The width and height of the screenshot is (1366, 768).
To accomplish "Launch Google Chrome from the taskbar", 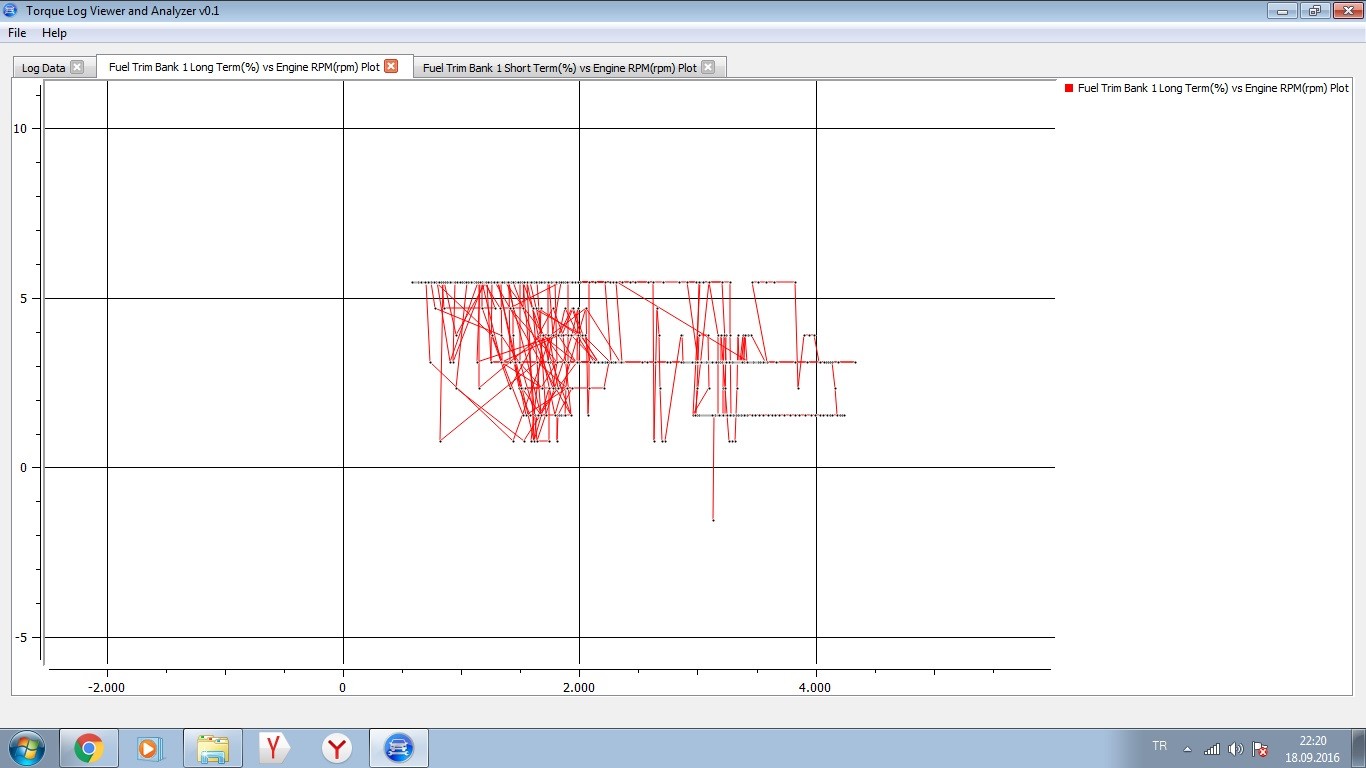I will click(x=89, y=748).
